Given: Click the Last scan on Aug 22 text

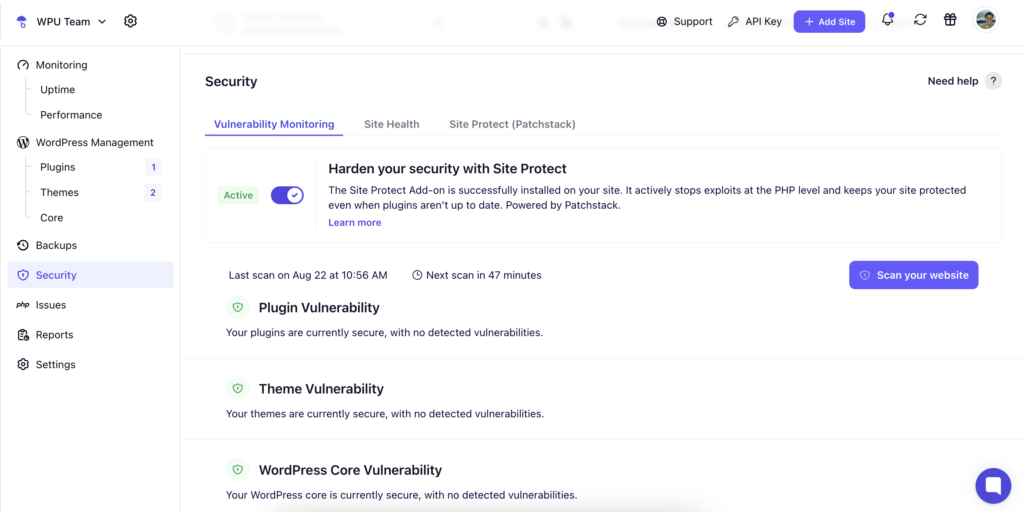Looking at the screenshot, I should pyautogui.click(x=308, y=275).
